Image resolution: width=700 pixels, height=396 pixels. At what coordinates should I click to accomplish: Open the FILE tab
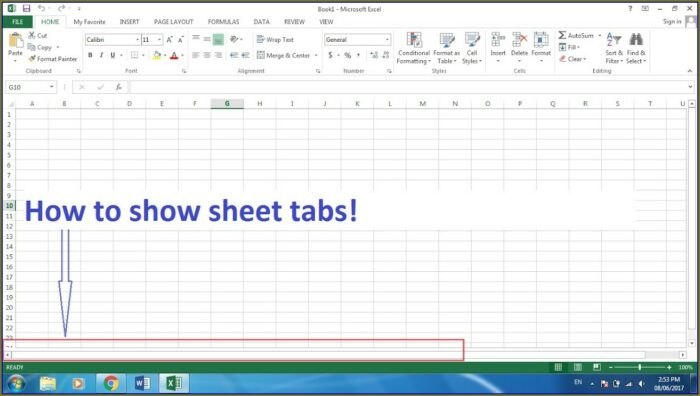(x=18, y=21)
